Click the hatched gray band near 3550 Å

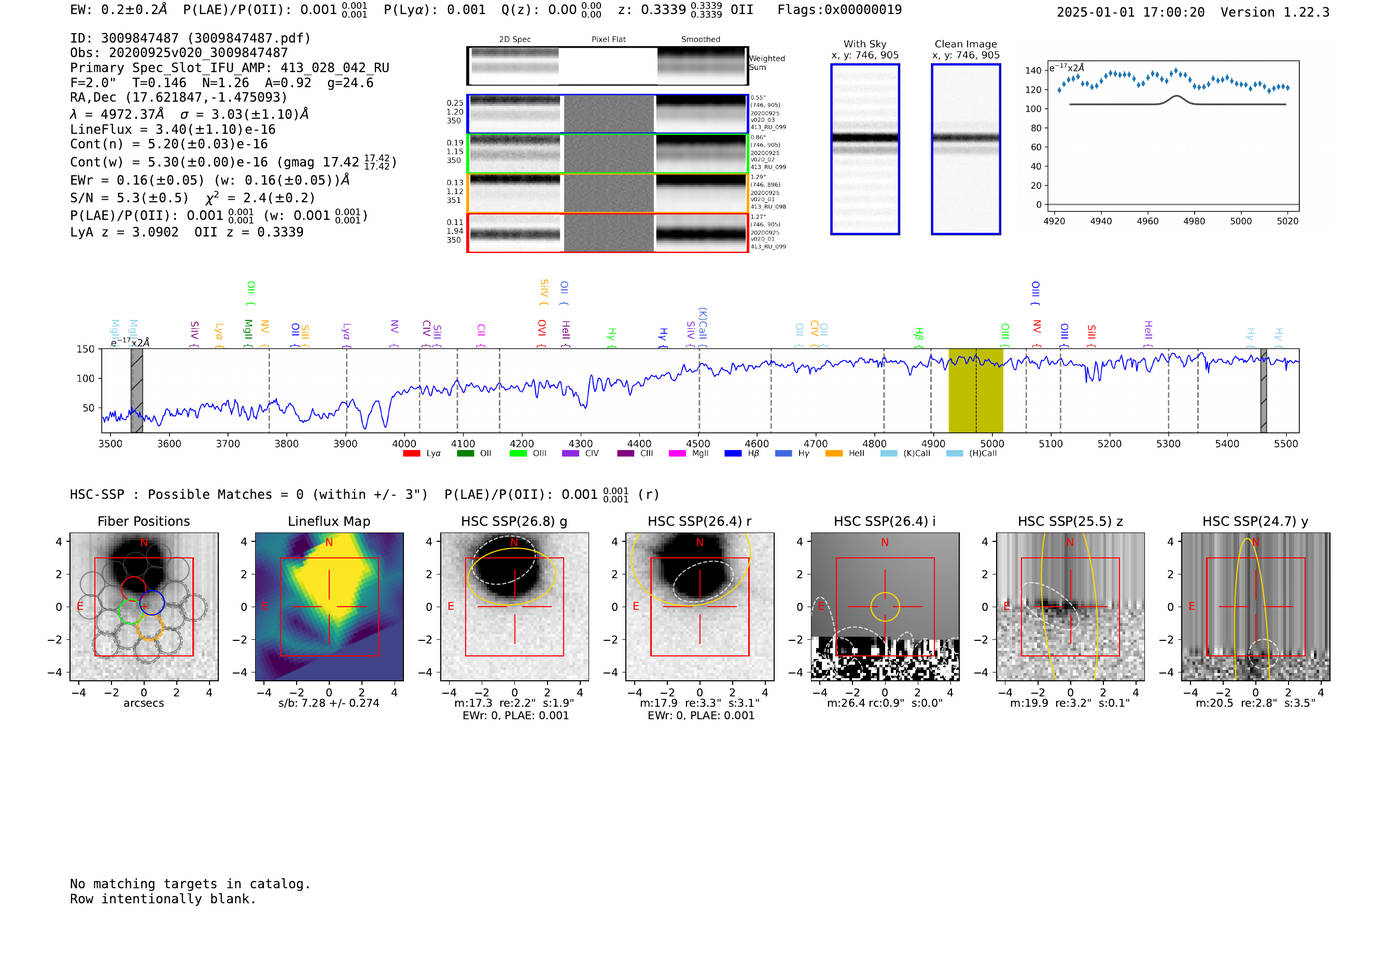[x=137, y=391]
